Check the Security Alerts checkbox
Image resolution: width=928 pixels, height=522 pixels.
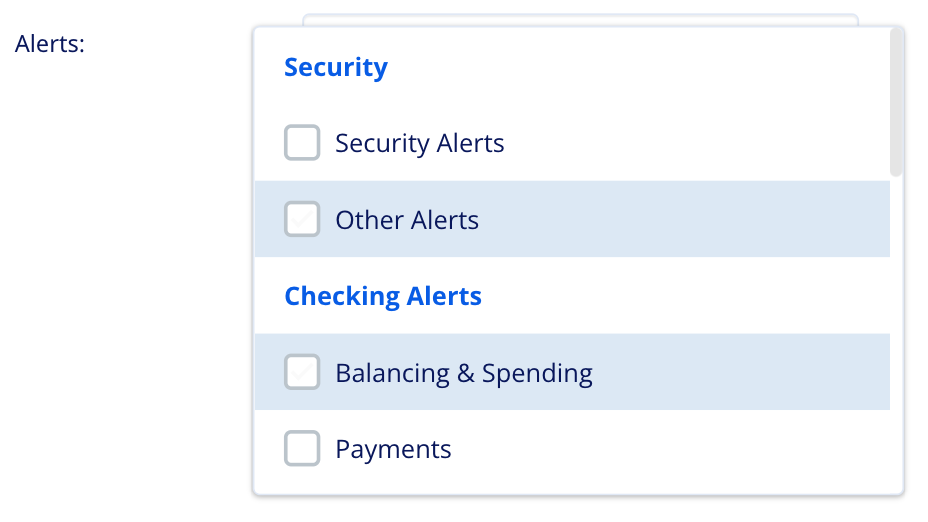302,143
